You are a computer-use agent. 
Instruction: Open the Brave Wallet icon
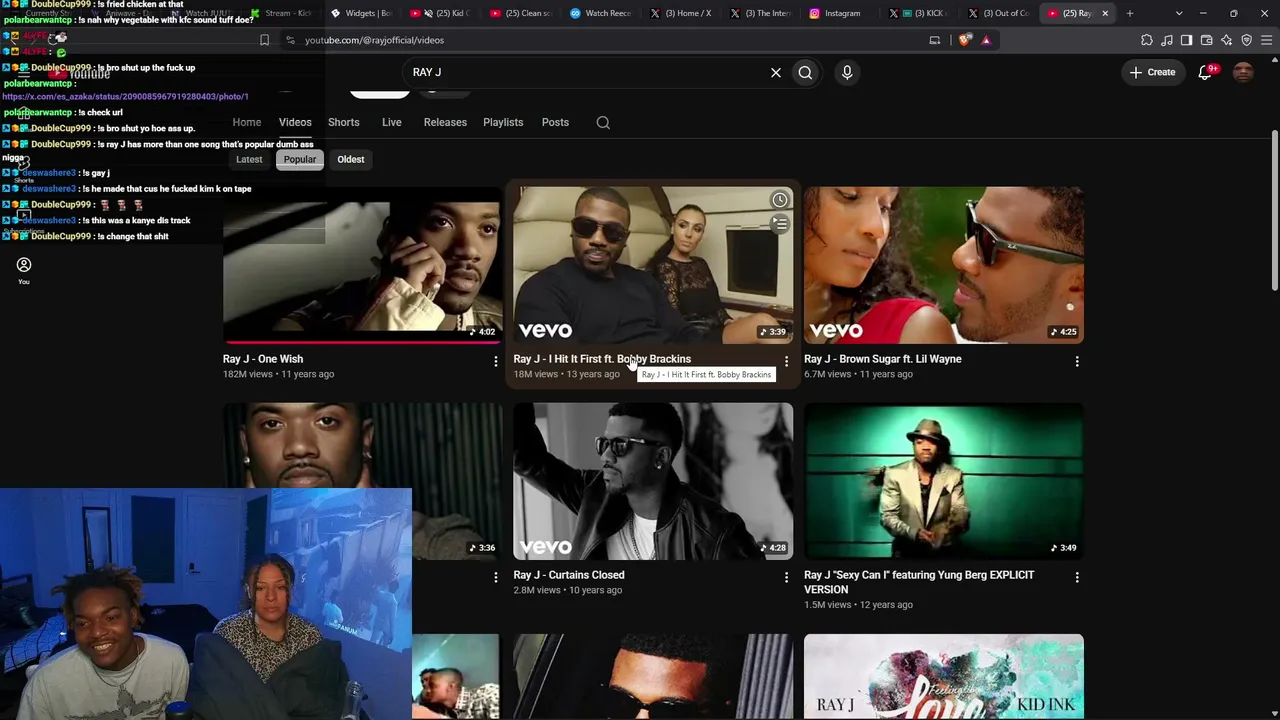[x=1207, y=40]
